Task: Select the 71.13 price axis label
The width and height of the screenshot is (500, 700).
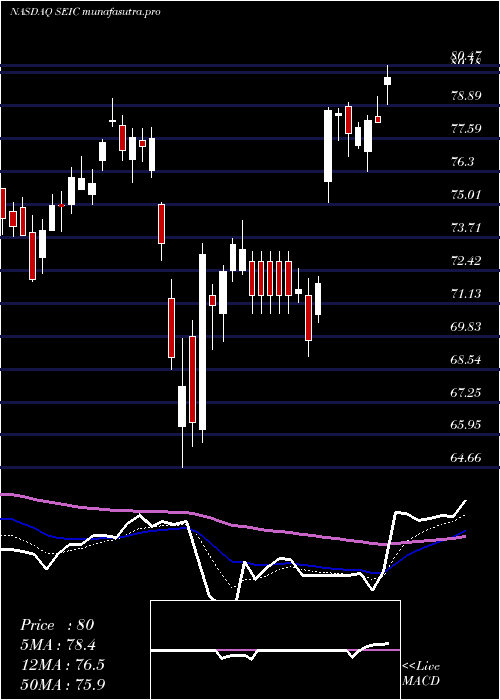Action: [x=467, y=294]
